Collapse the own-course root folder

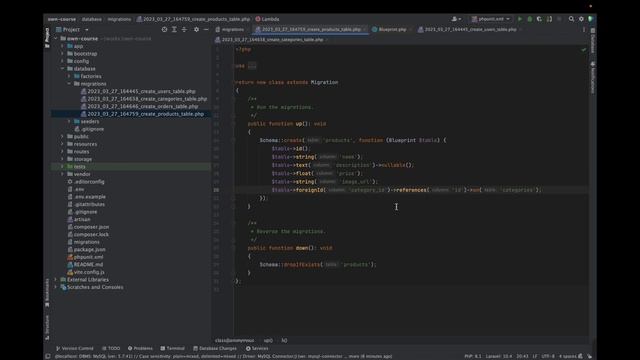[56, 38]
